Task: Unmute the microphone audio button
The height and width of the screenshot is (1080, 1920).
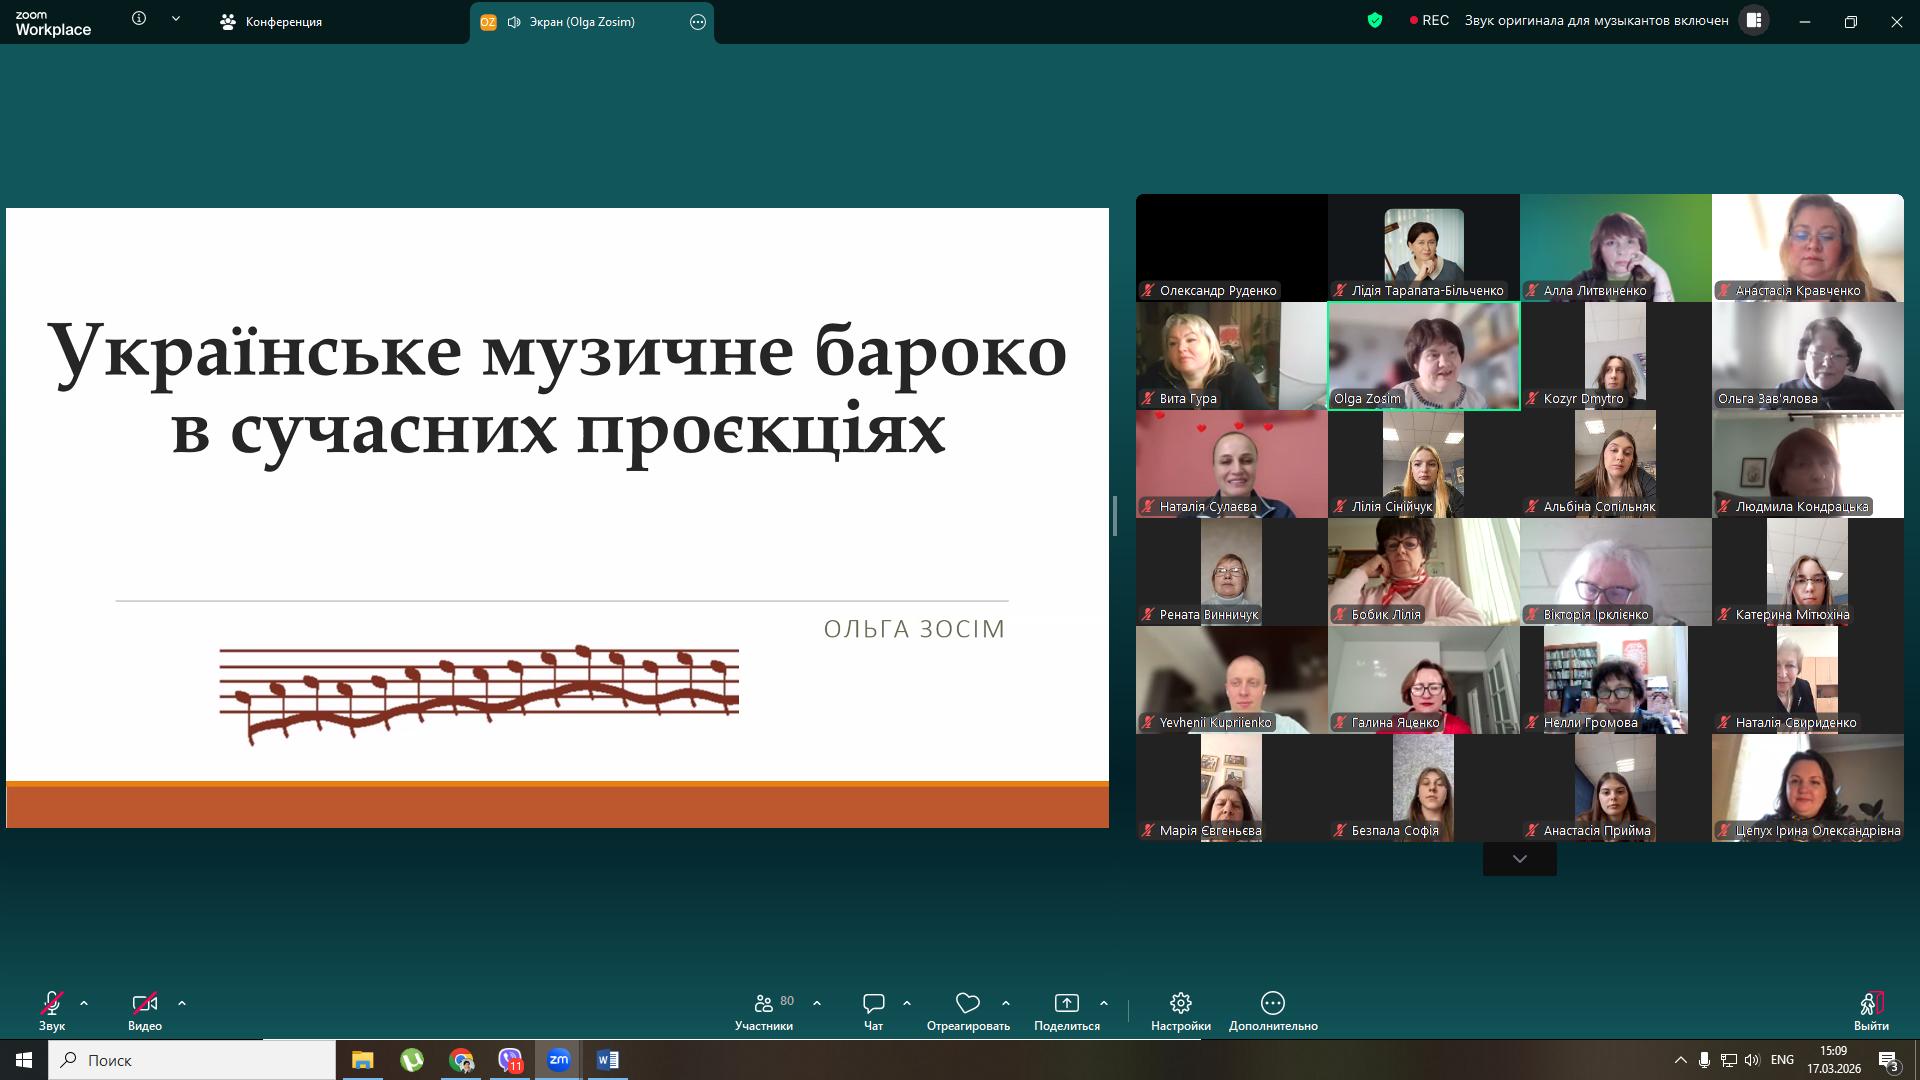Action: tap(52, 1003)
